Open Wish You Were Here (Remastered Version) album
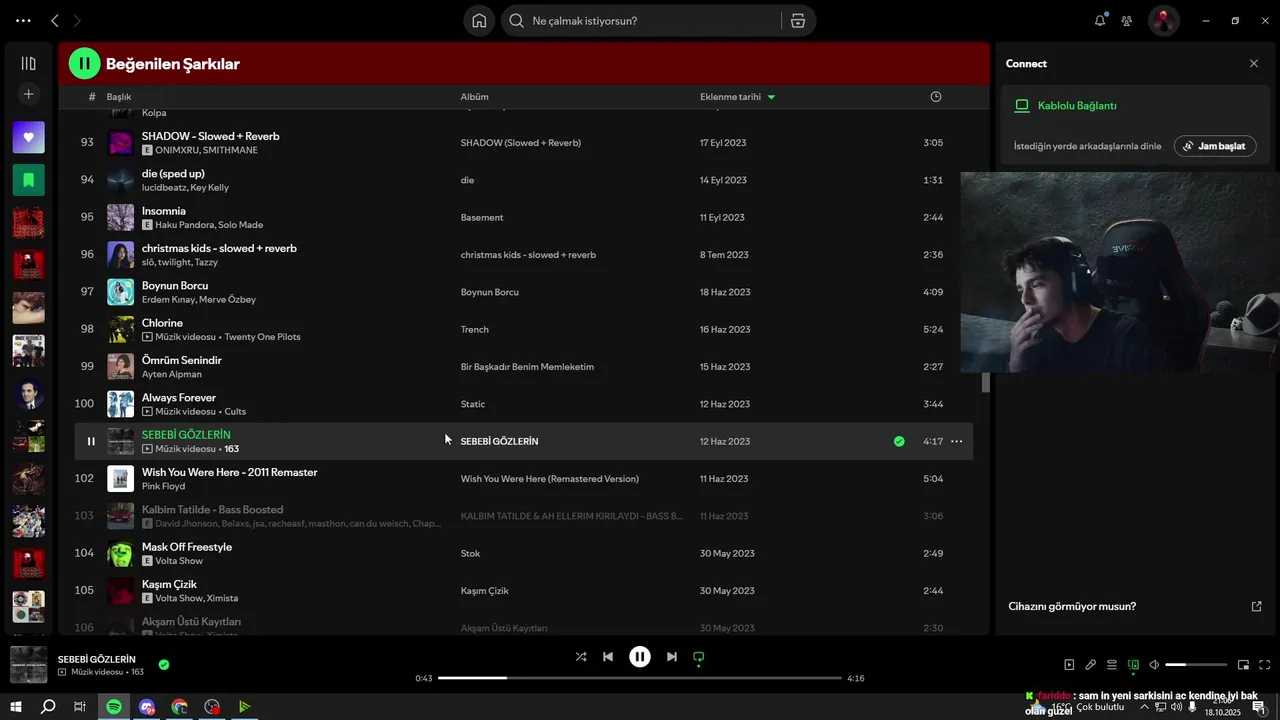This screenshot has height=720, width=1280. (x=549, y=479)
